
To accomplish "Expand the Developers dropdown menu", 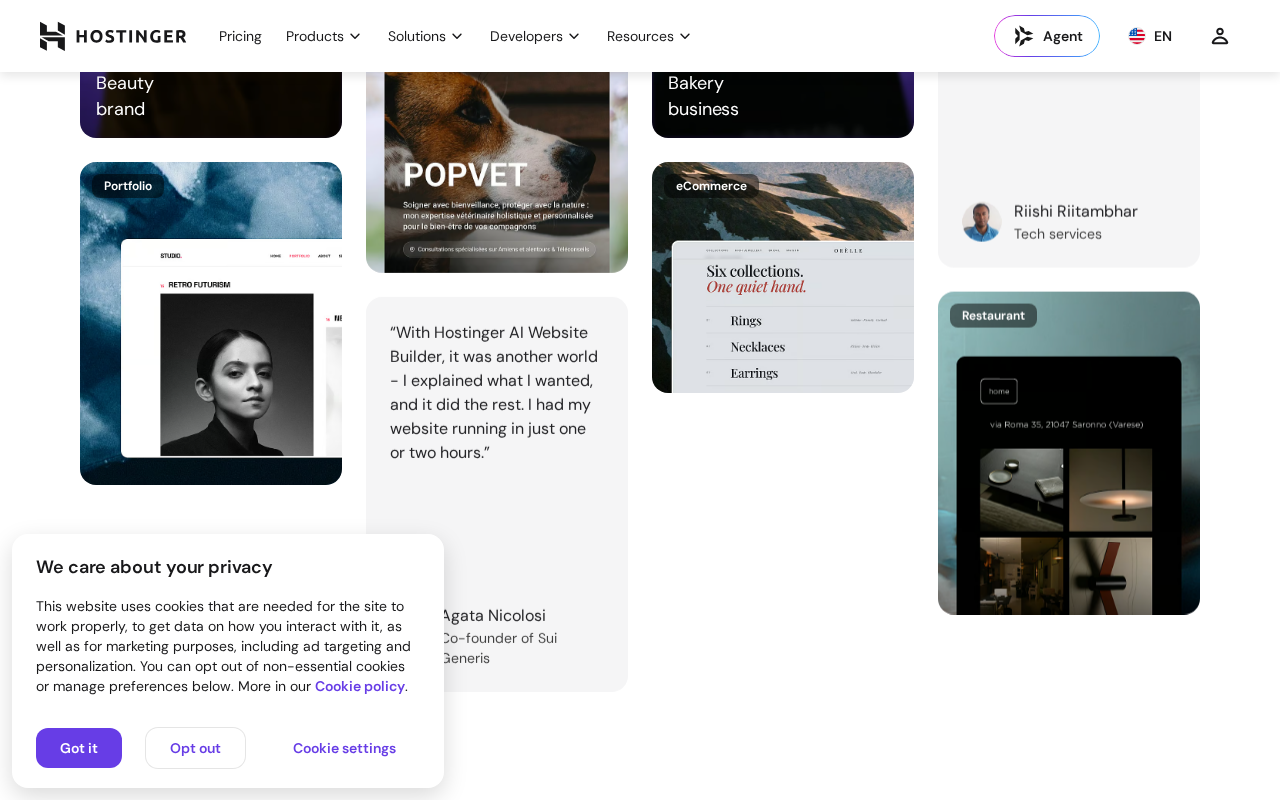I will [x=535, y=36].
